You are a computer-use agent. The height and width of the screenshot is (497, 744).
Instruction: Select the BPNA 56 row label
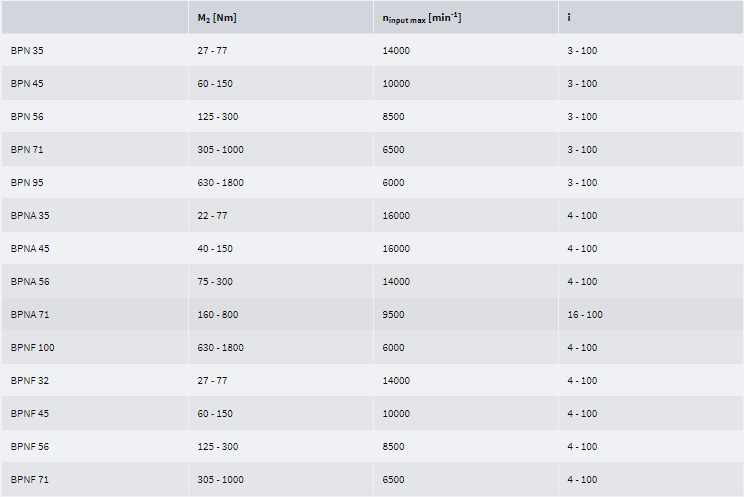point(30,281)
